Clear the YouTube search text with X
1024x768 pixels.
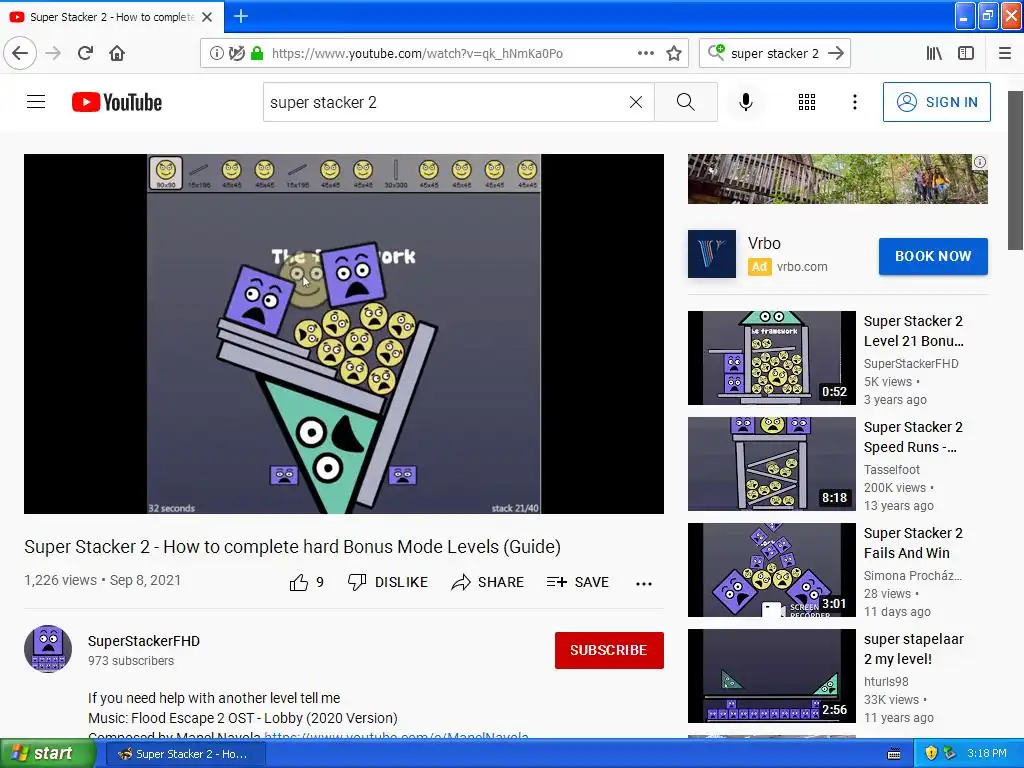[635, 102]
